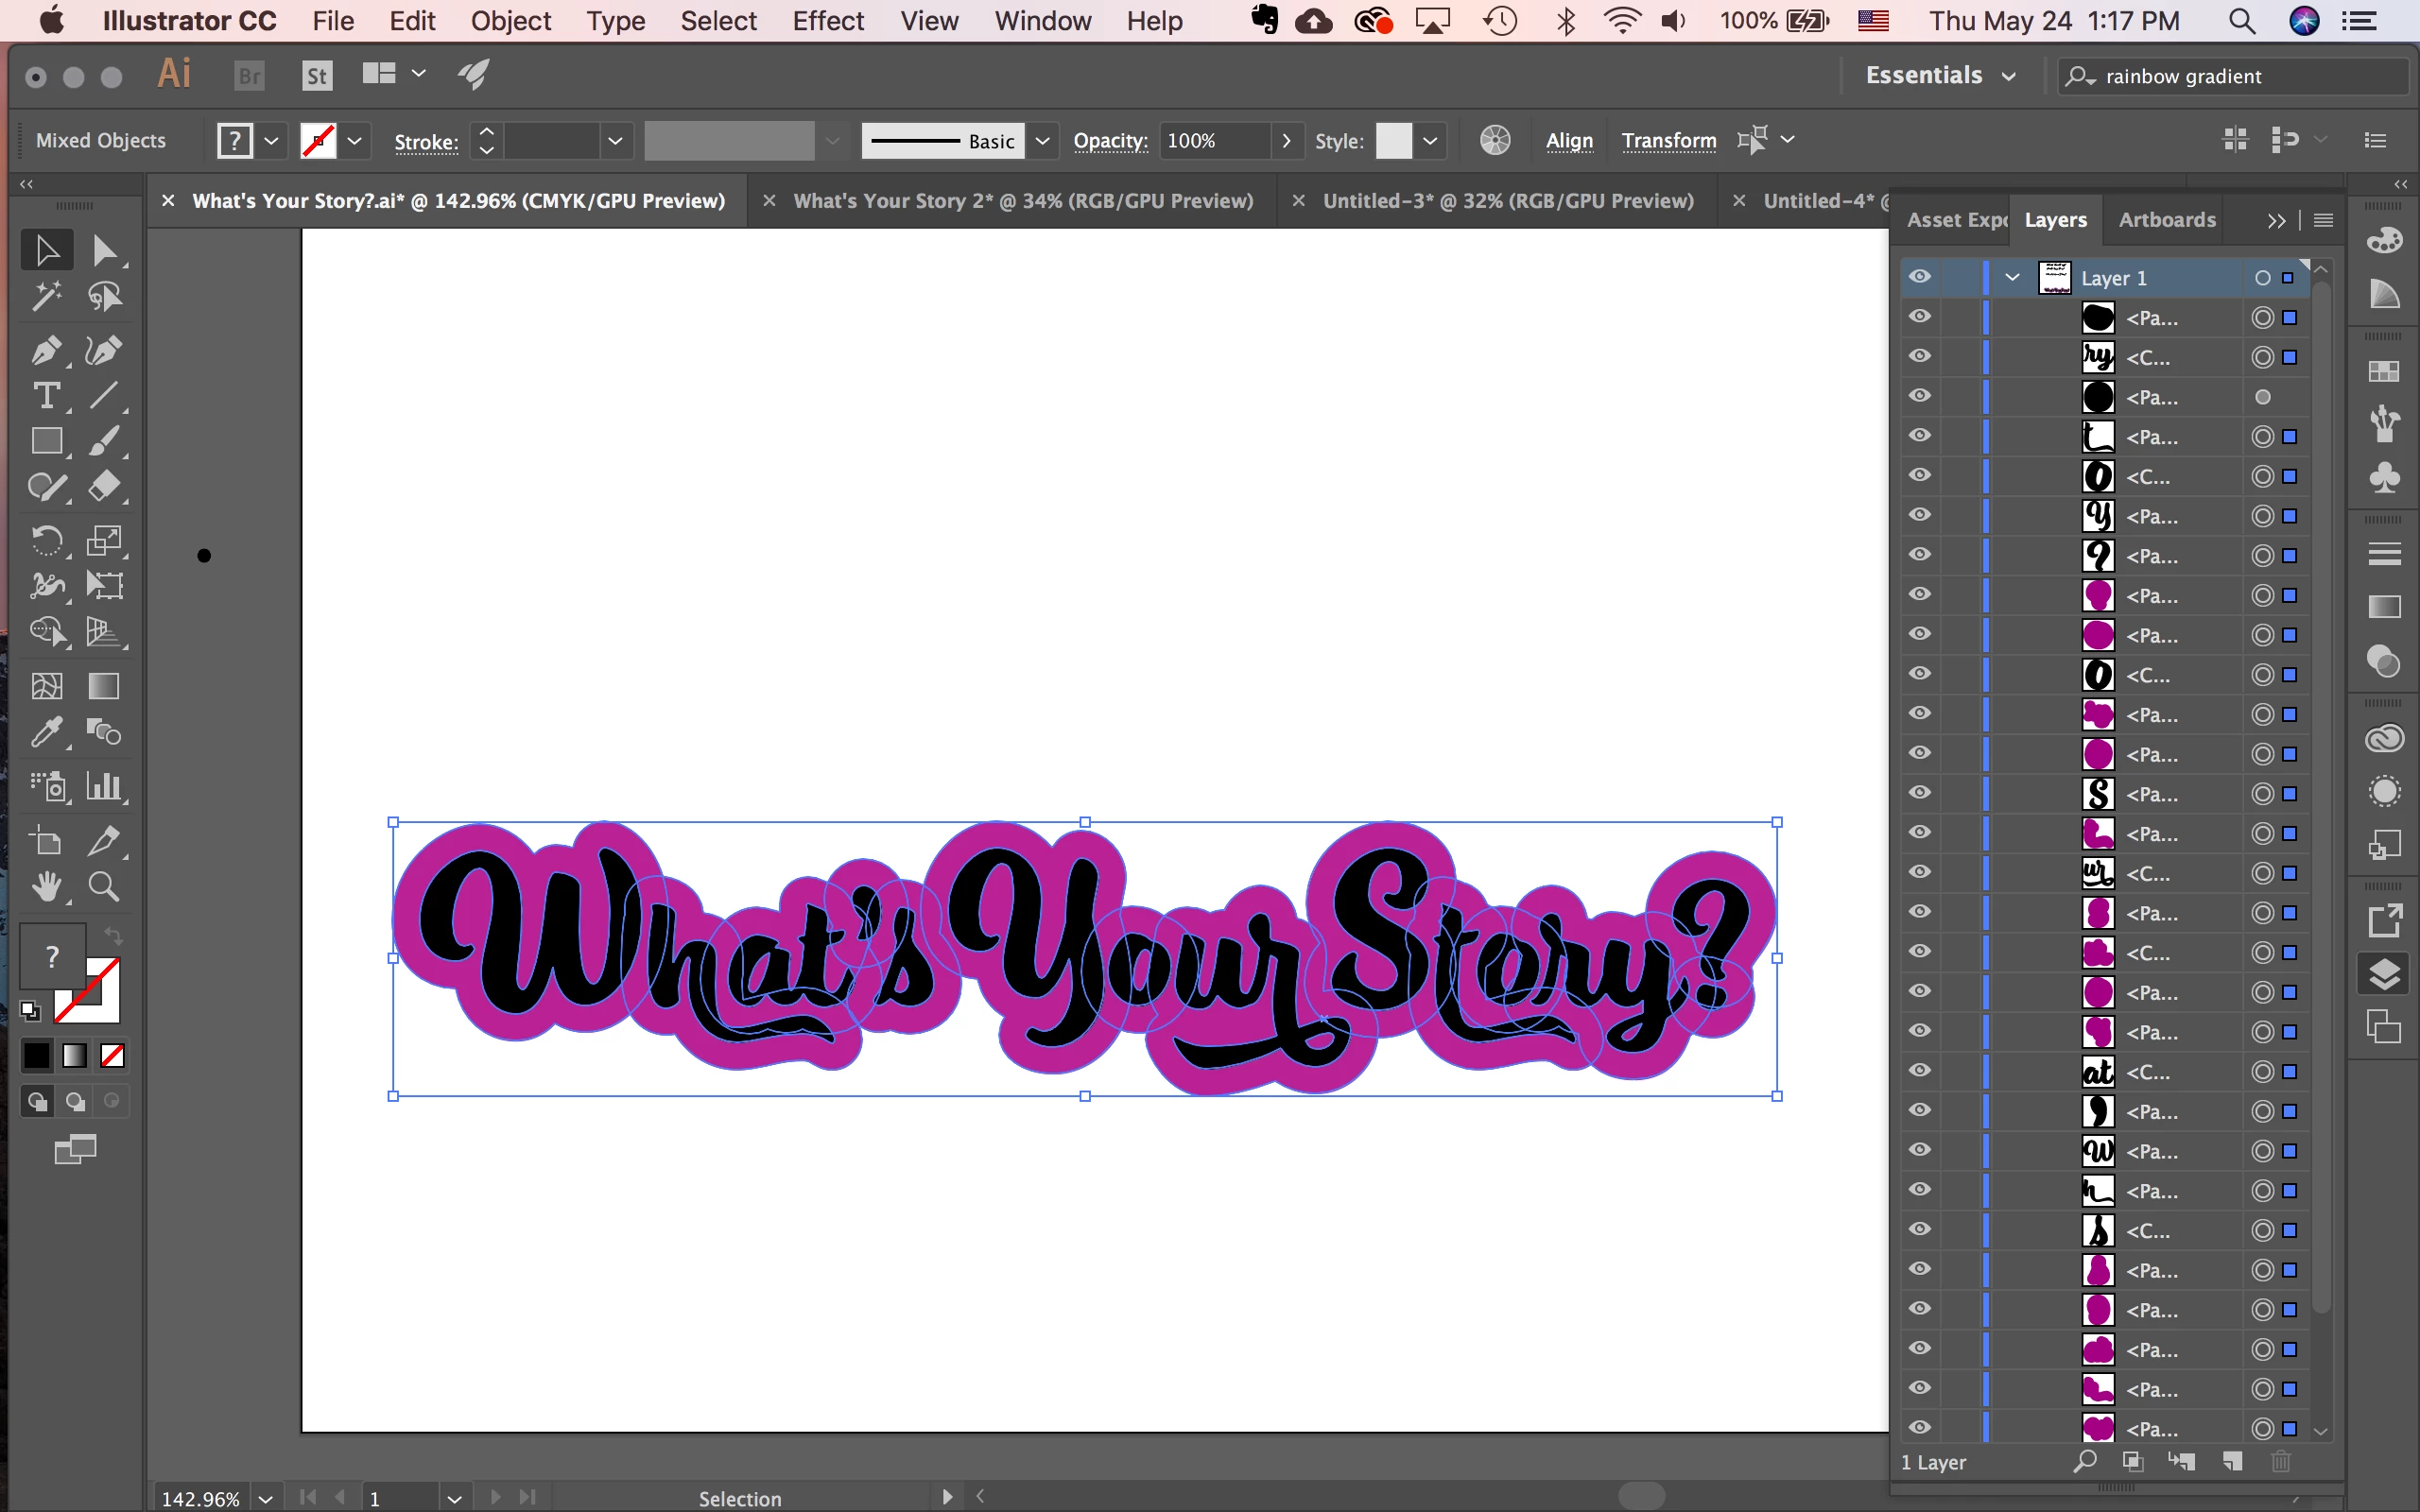The height and width of the screenshot is (1512, 2420).
Task: Select the Type tool
Action: [46, 396]
